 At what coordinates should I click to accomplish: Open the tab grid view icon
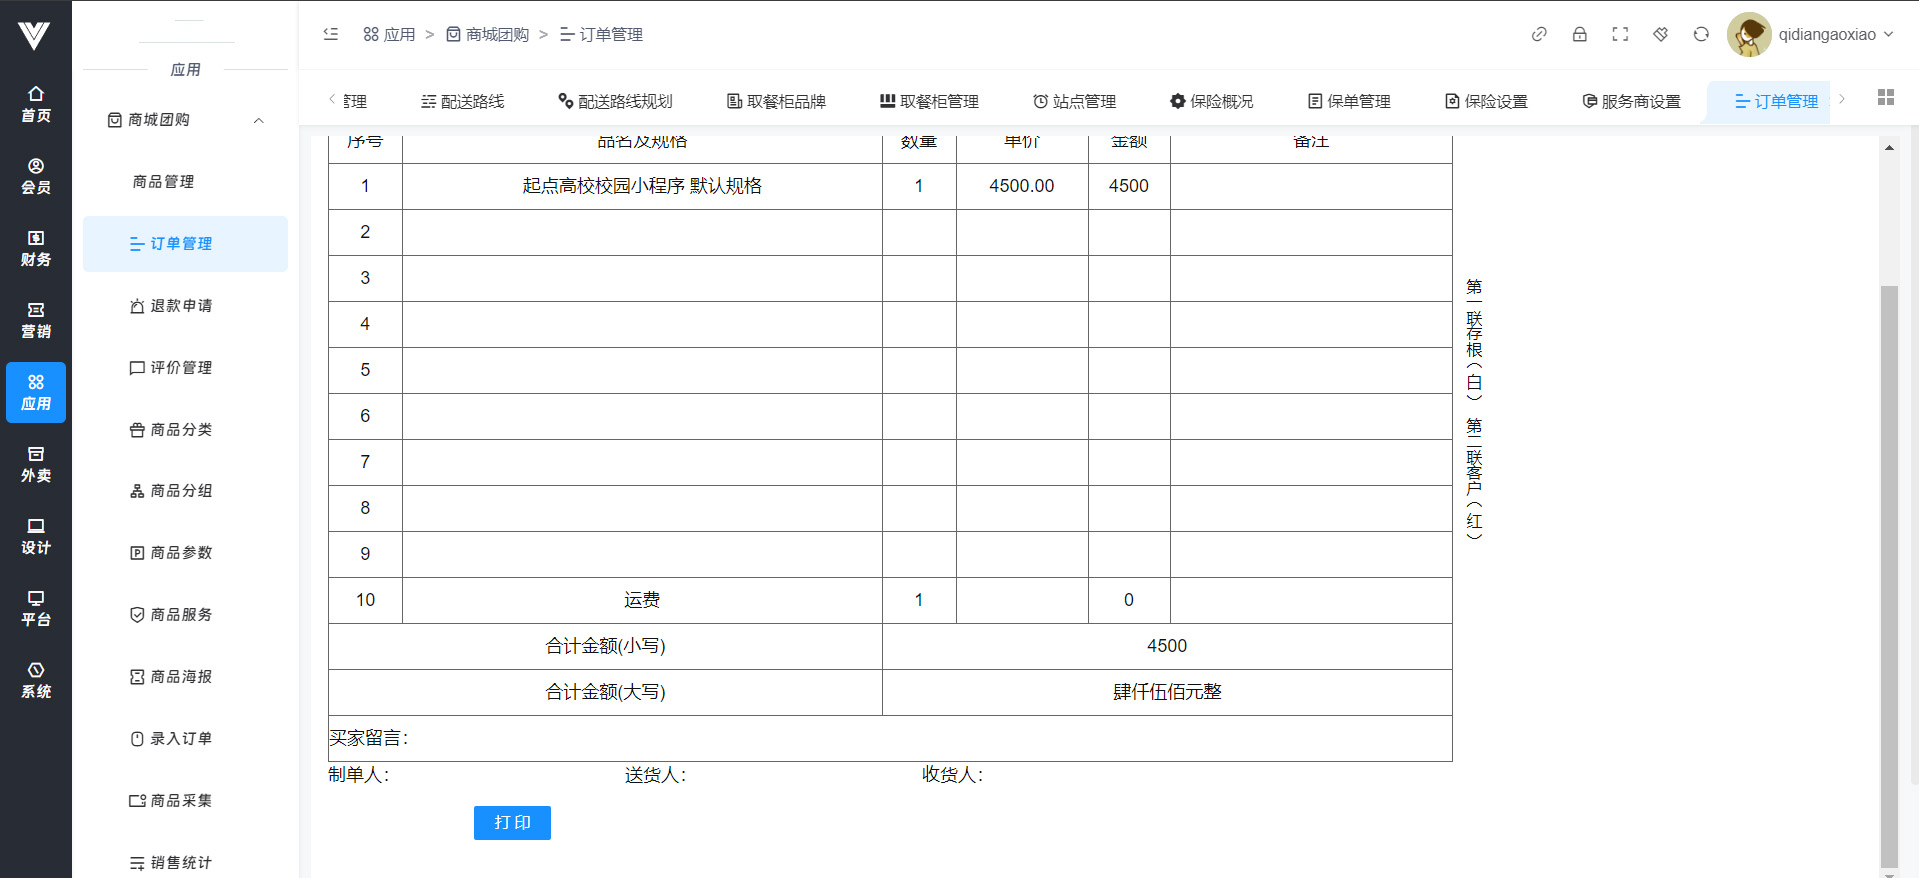tap(1885, 97)
